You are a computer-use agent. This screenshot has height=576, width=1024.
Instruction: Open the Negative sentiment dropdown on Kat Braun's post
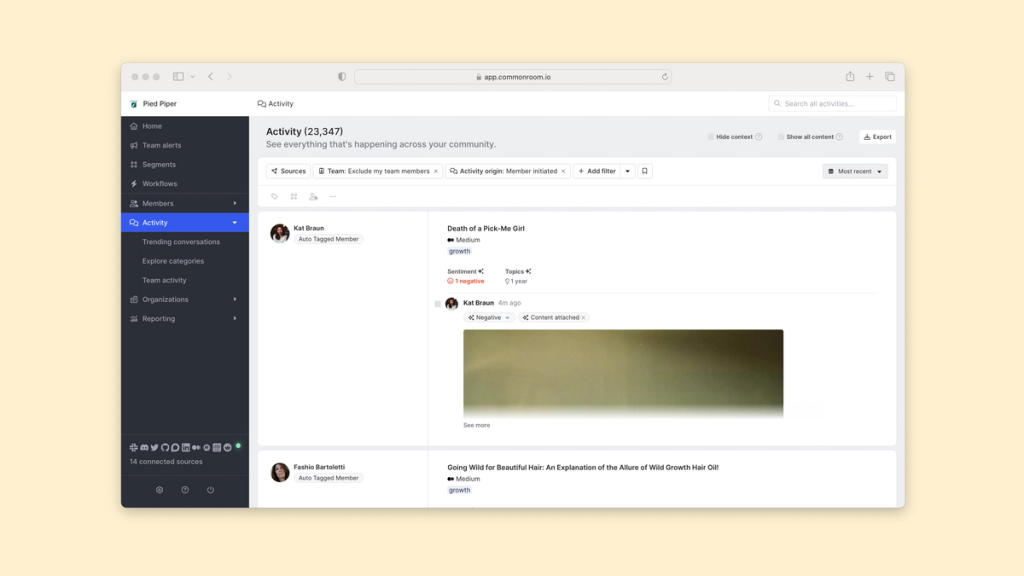(489, 317)
